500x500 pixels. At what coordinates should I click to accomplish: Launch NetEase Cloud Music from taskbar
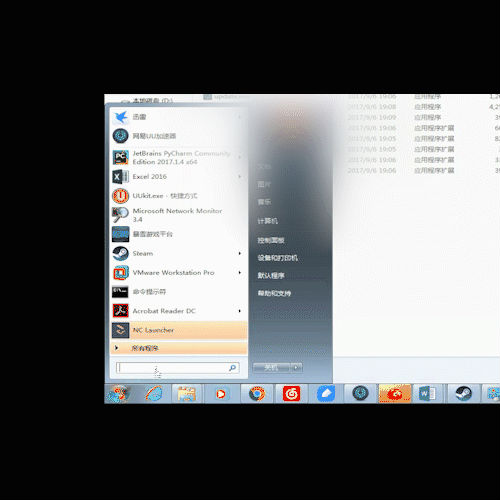point(291,394)
